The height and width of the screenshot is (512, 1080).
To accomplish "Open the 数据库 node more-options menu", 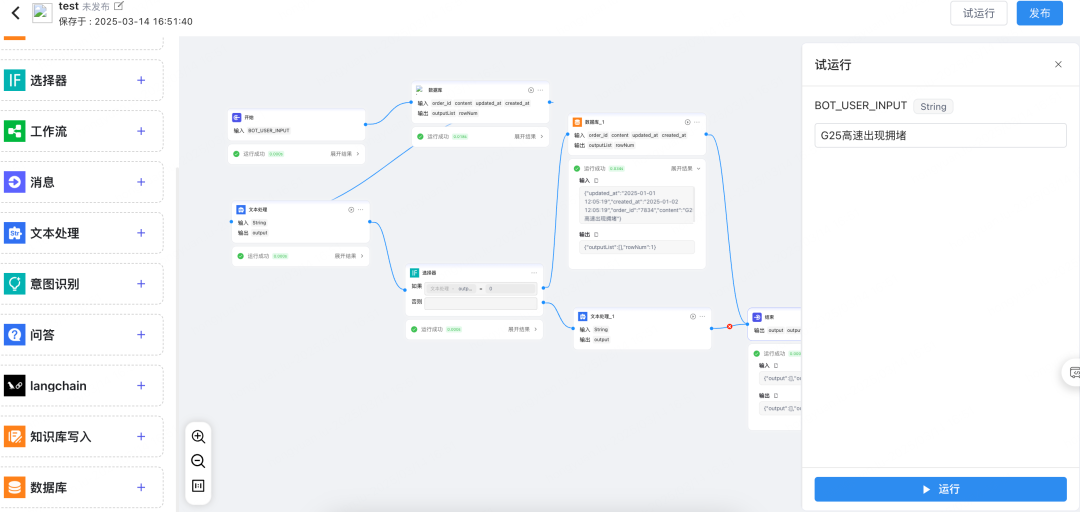I will [x=541, y=90].
